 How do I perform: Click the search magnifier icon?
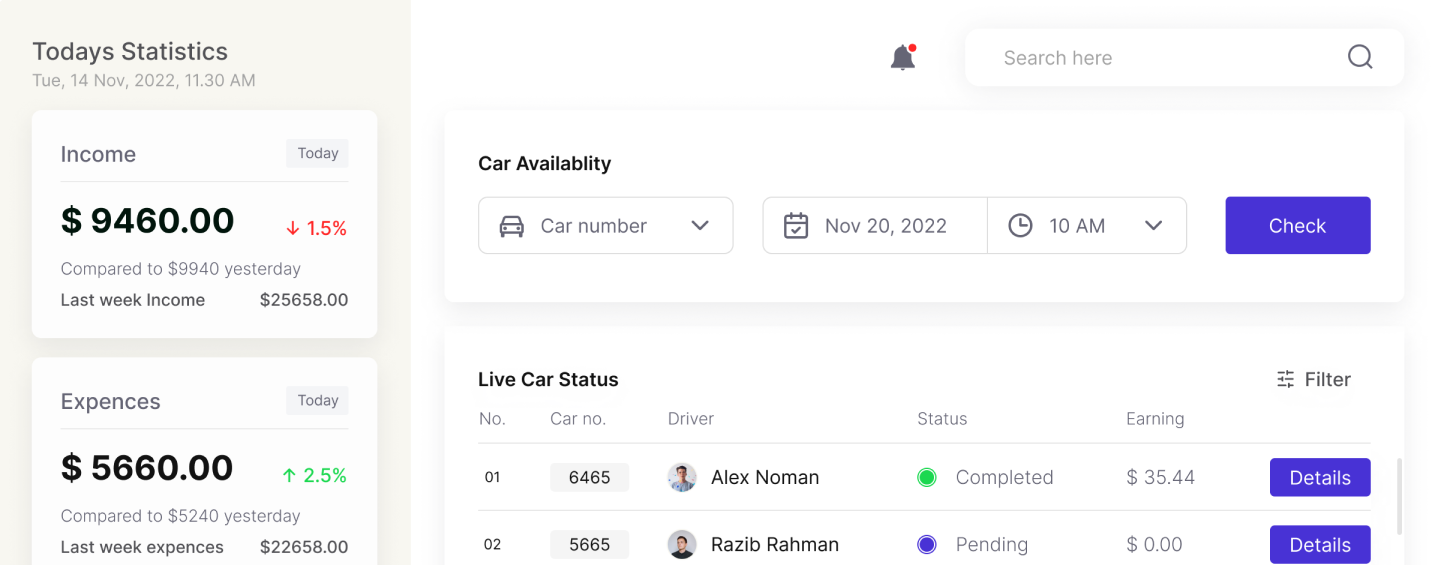pyautogui.click(x=1360, y=57)
